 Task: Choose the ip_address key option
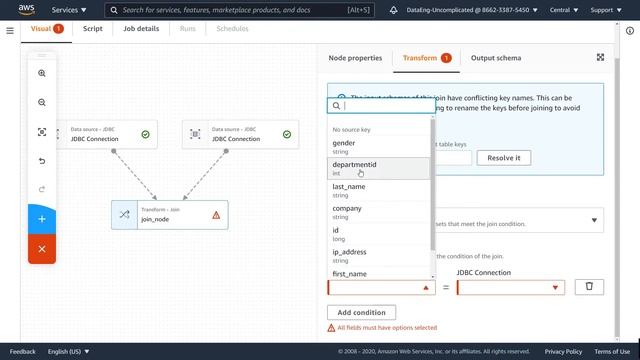point(379,256)
